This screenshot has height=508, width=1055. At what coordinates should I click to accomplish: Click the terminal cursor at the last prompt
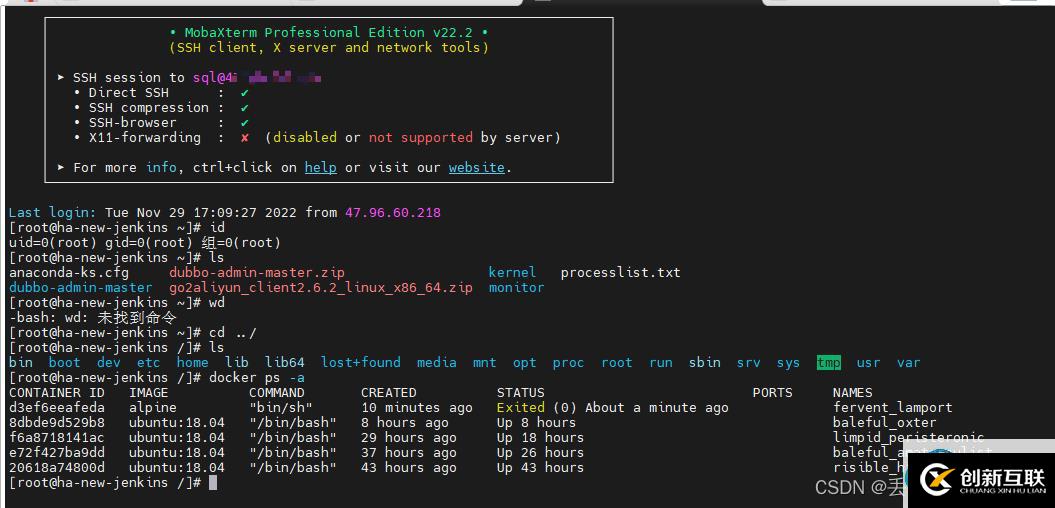click(x=213, y=483)
